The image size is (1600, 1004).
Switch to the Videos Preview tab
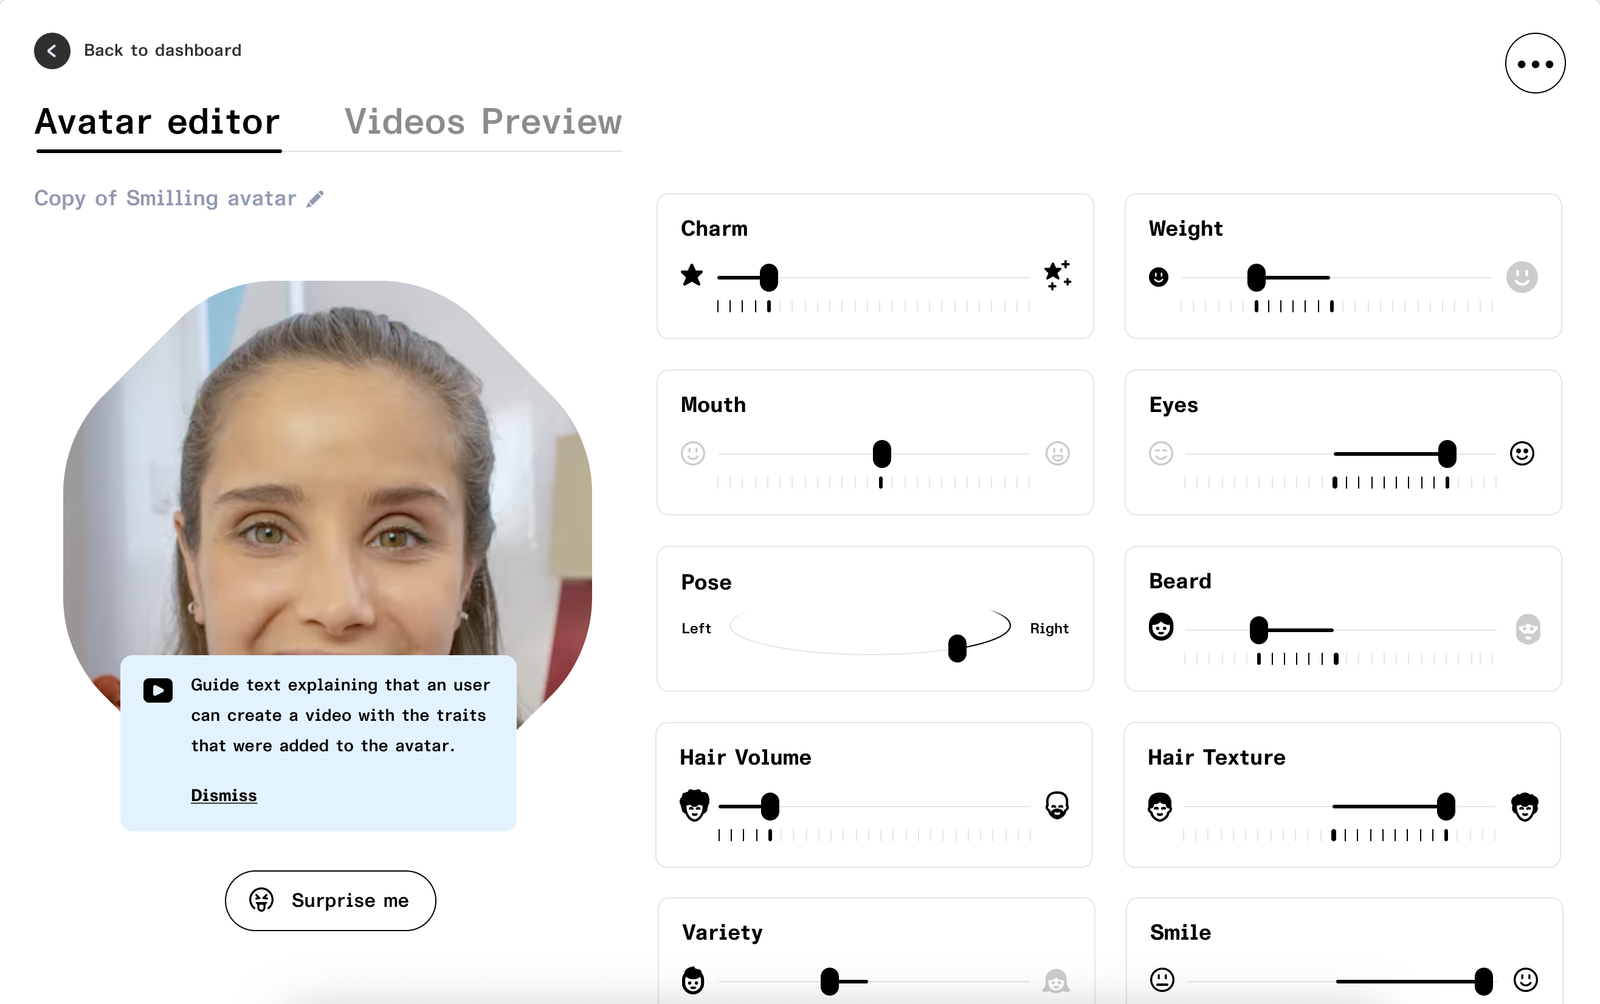pyautogui.click(x=483, y=122)
